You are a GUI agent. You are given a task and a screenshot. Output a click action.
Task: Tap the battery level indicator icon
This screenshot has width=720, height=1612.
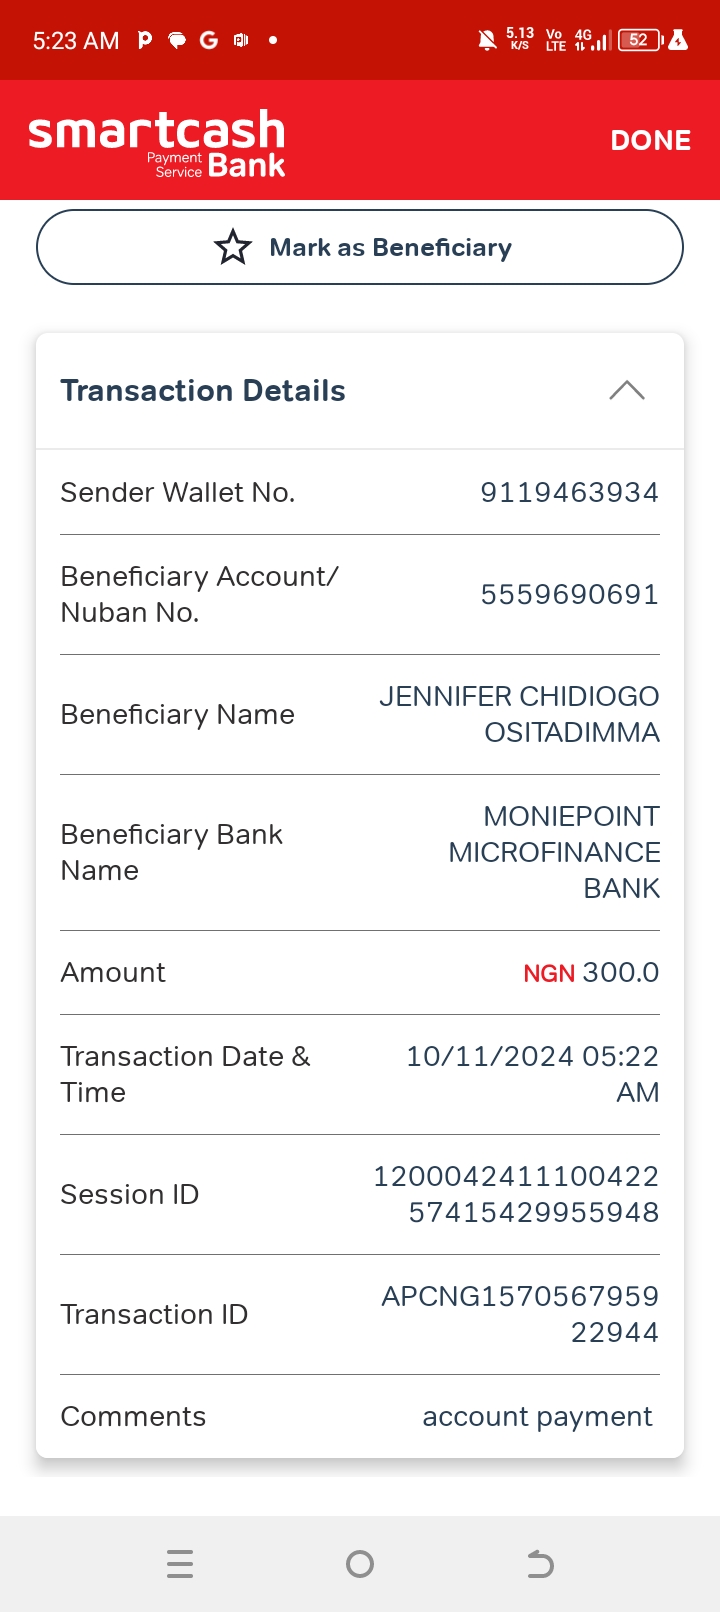640,40
